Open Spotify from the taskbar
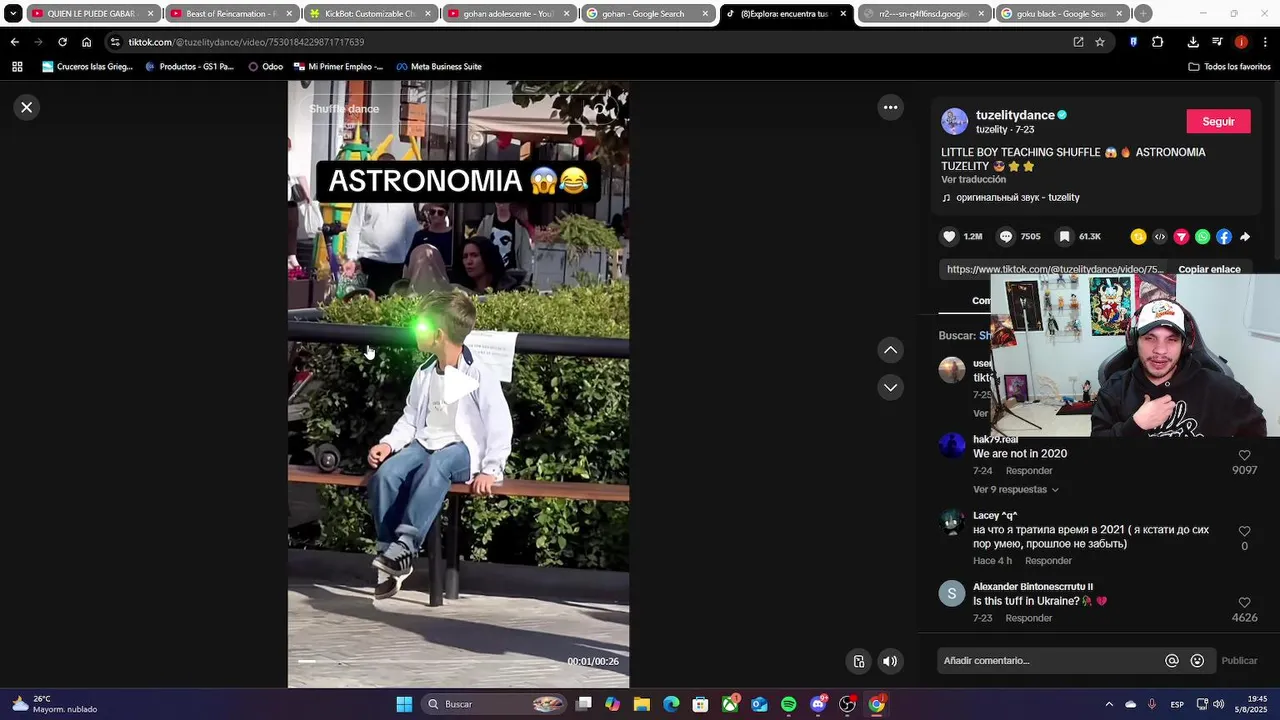Viewport: 1280px width, 720px height. [x=788, y=704]
